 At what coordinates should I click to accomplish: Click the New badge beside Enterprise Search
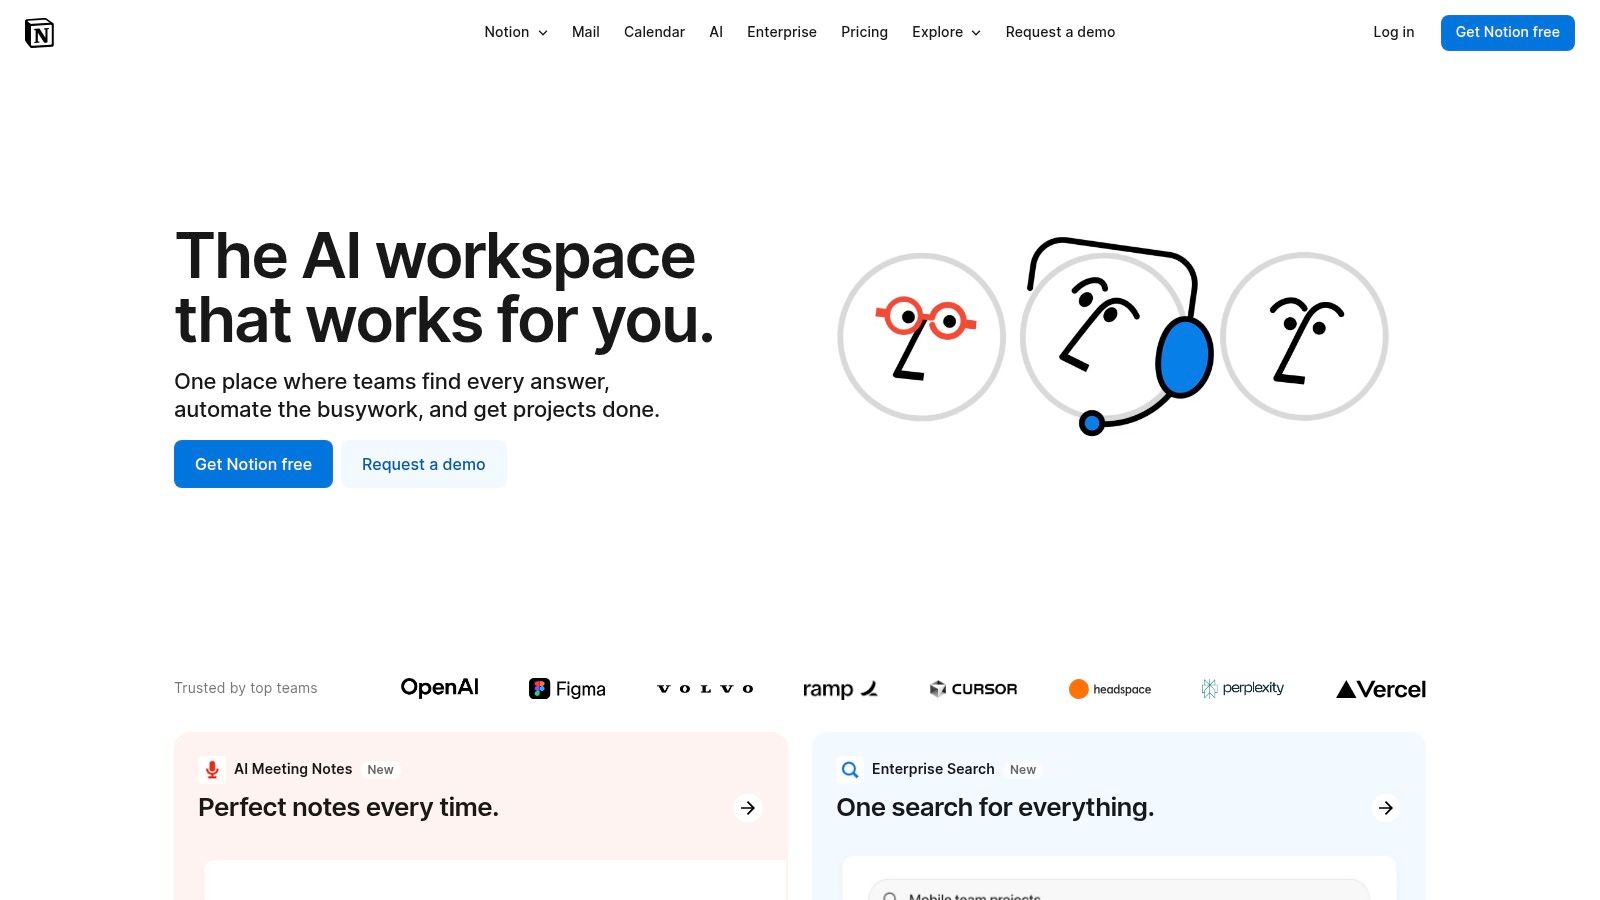pos(1022,770)
